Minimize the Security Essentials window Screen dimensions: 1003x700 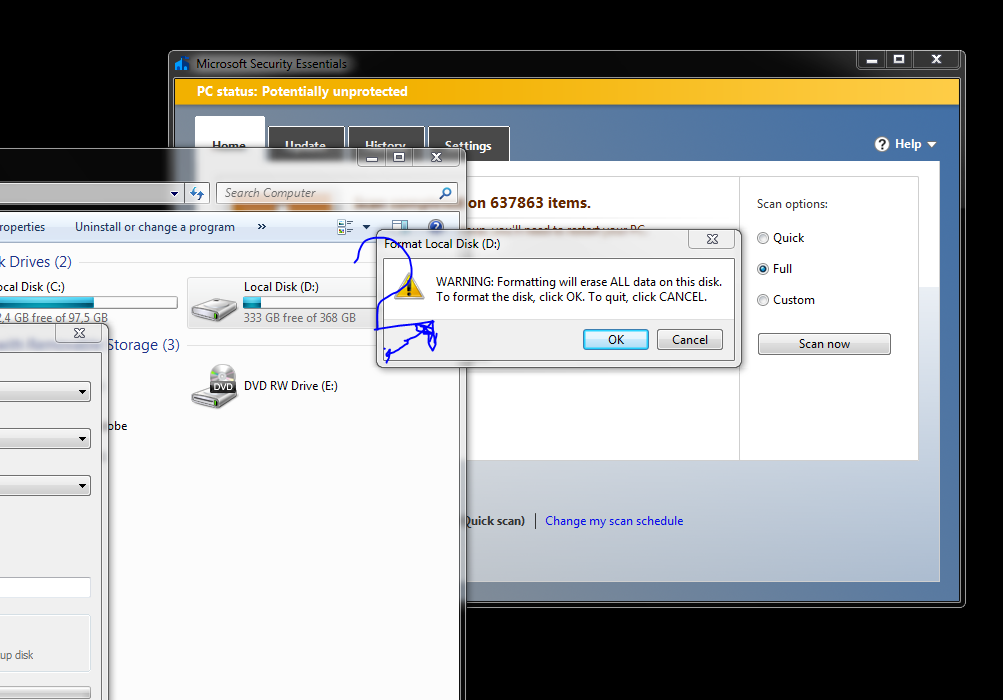871,60
